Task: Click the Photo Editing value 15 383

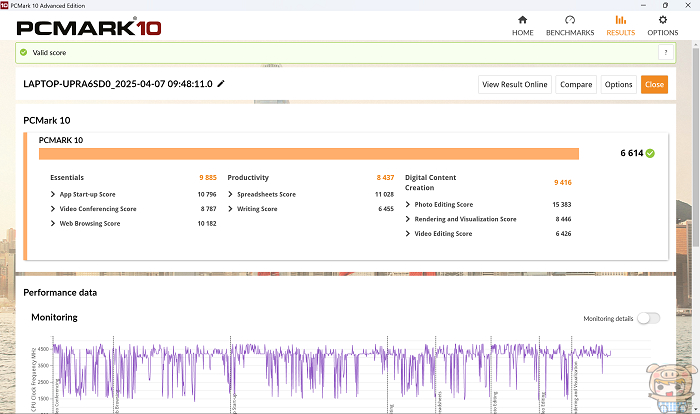Action: point(562,205)
